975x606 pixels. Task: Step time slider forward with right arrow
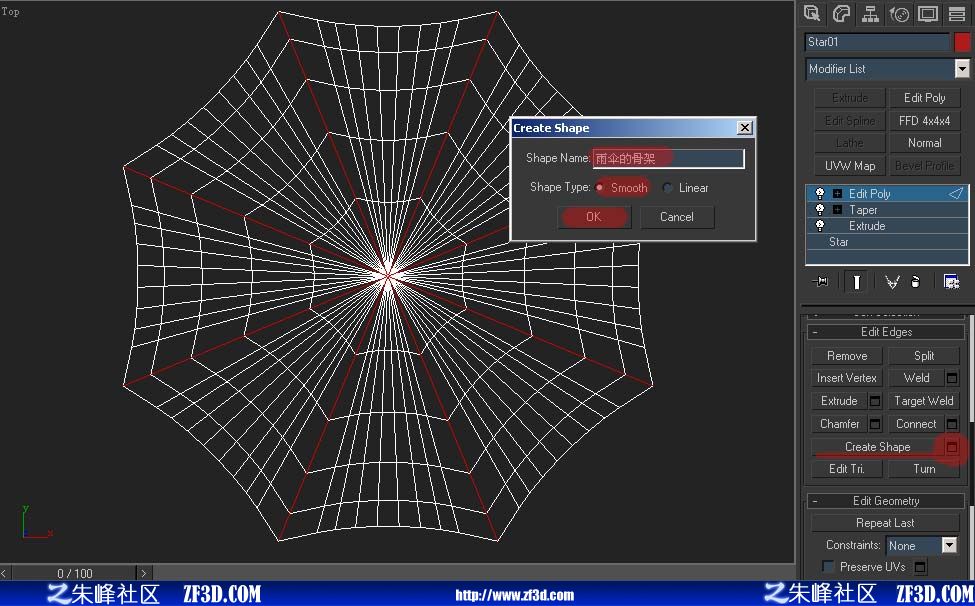pyautogui.click(x=144, y=573)
